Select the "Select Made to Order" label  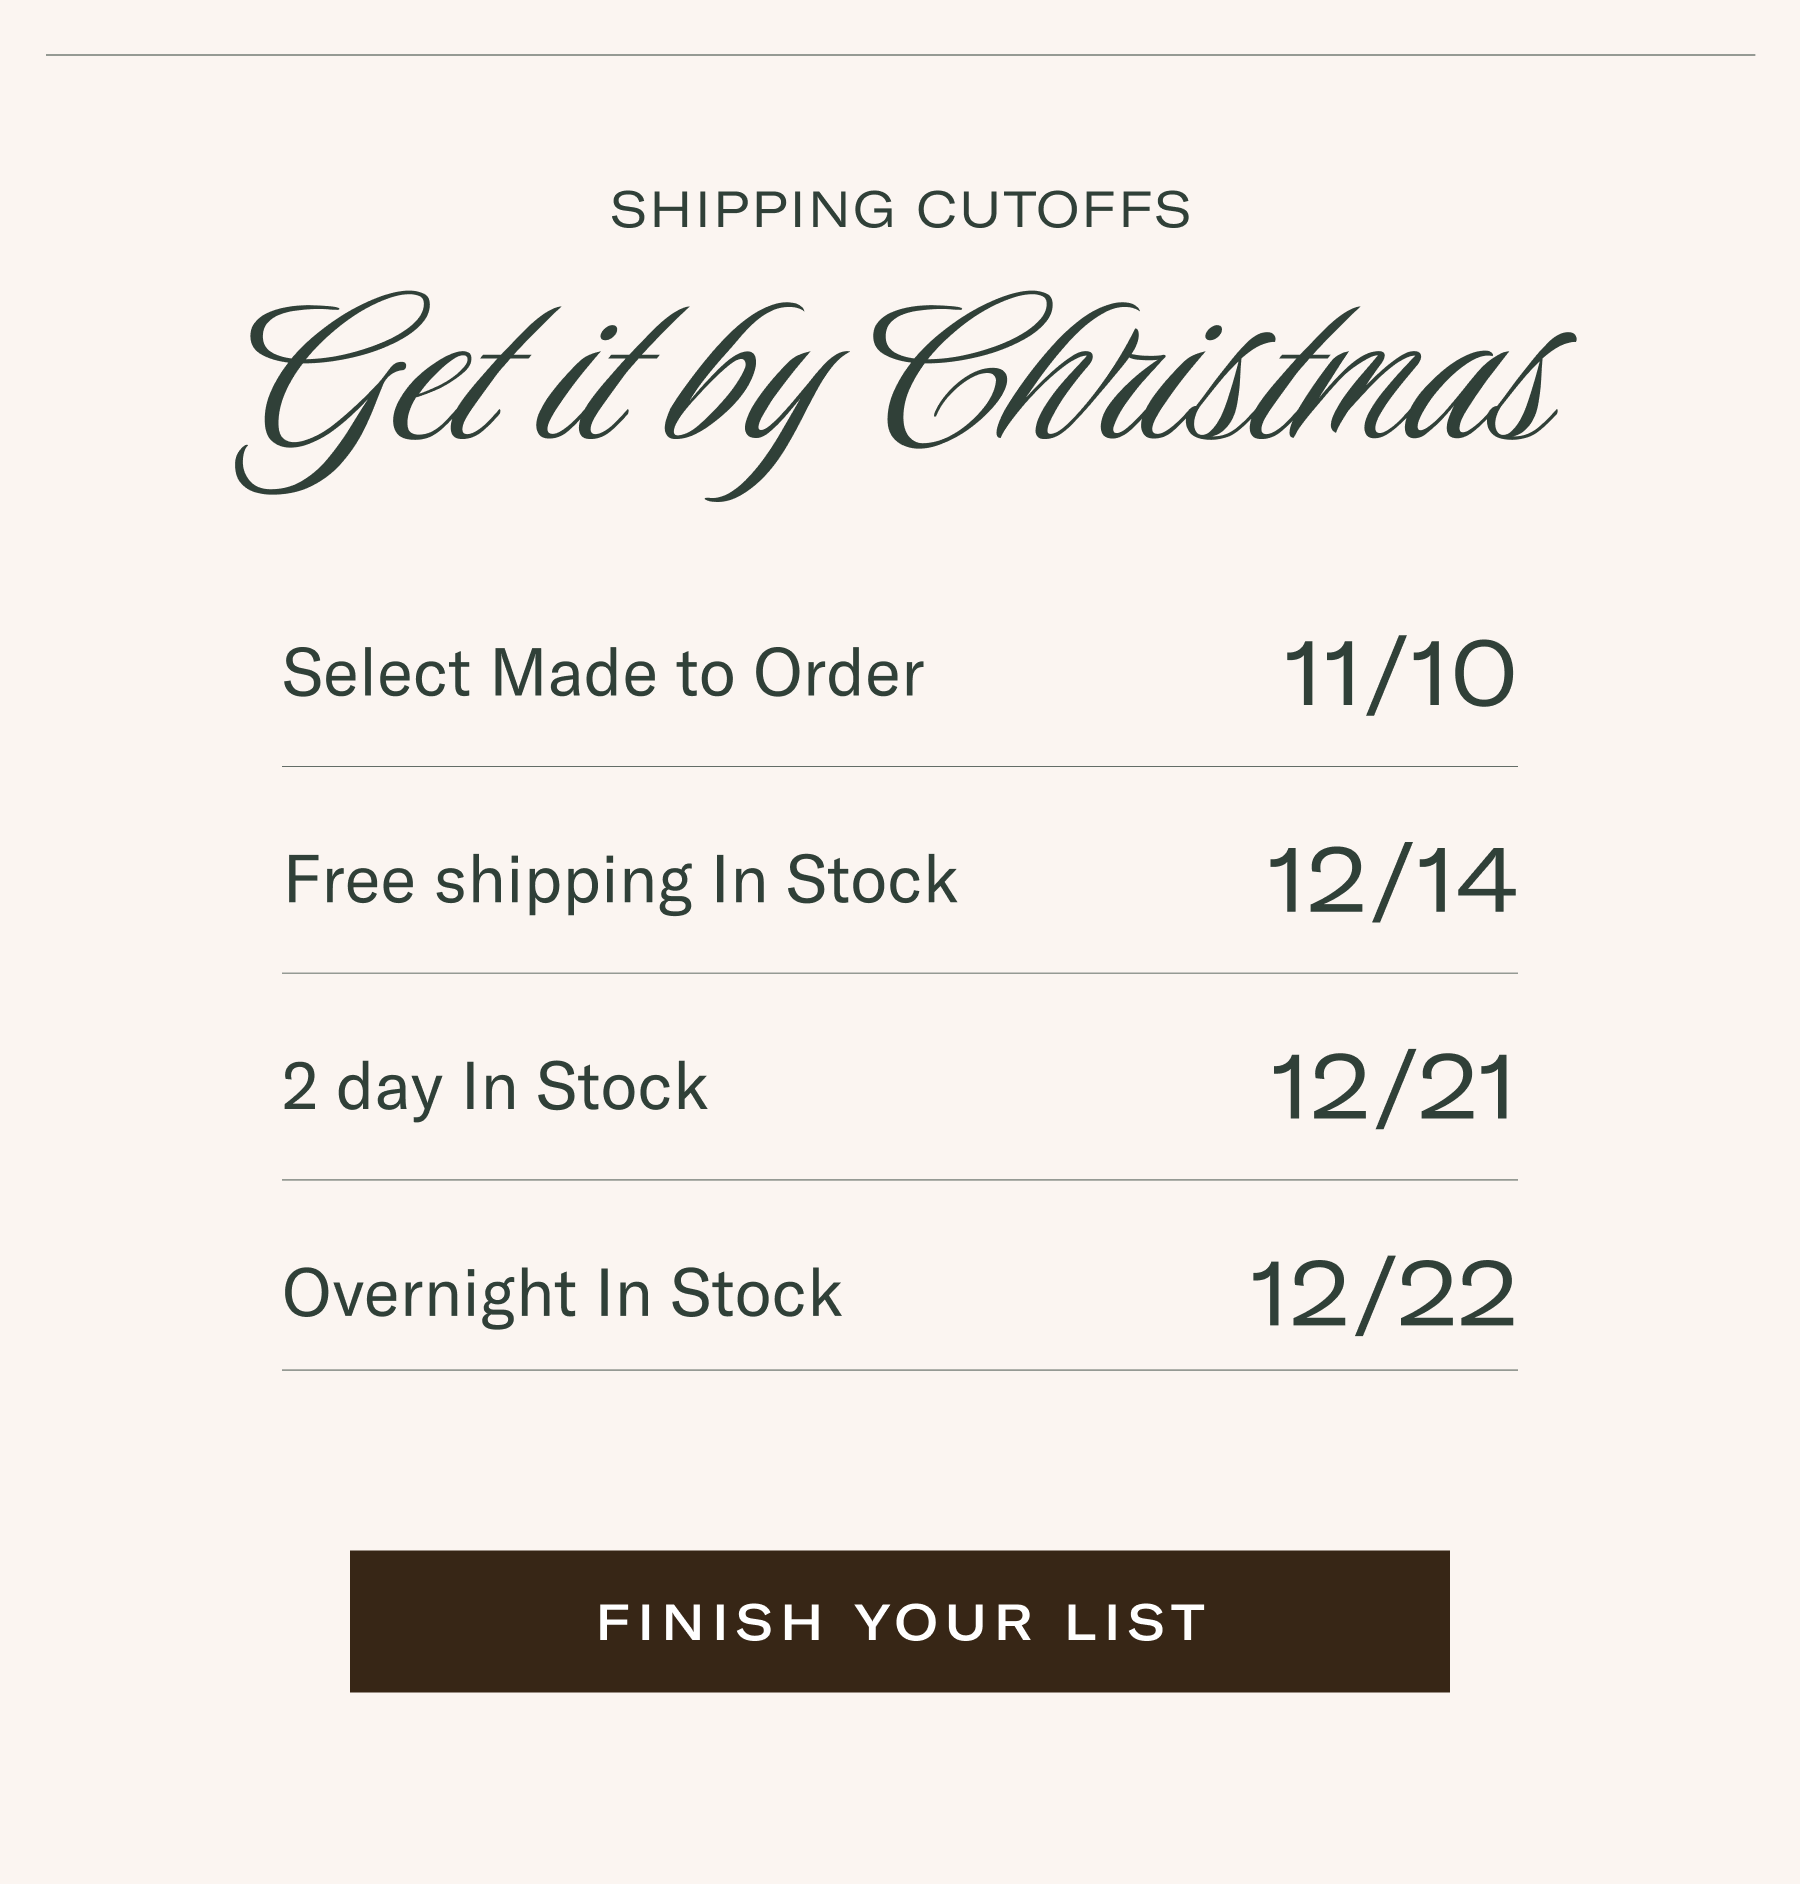[603, 673]
